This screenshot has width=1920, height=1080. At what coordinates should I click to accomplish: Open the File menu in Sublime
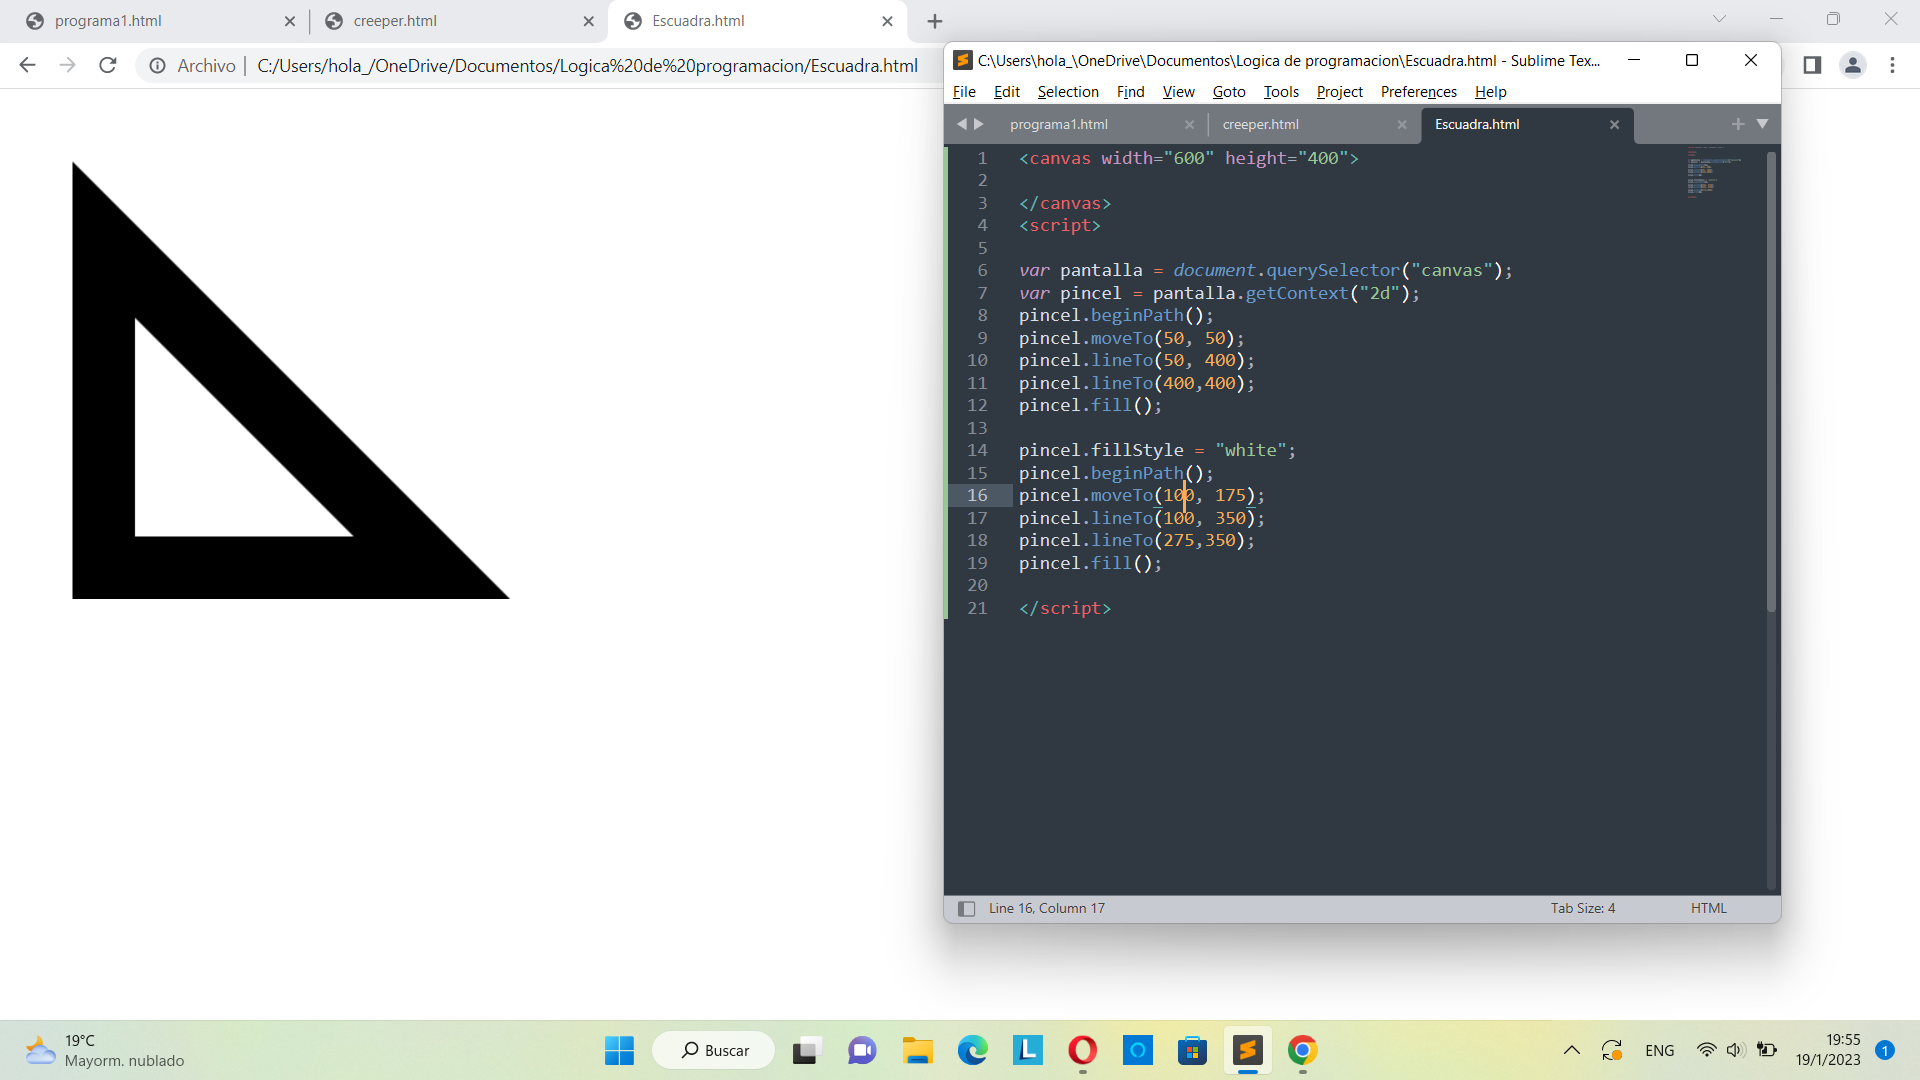[x=964, y=92]
